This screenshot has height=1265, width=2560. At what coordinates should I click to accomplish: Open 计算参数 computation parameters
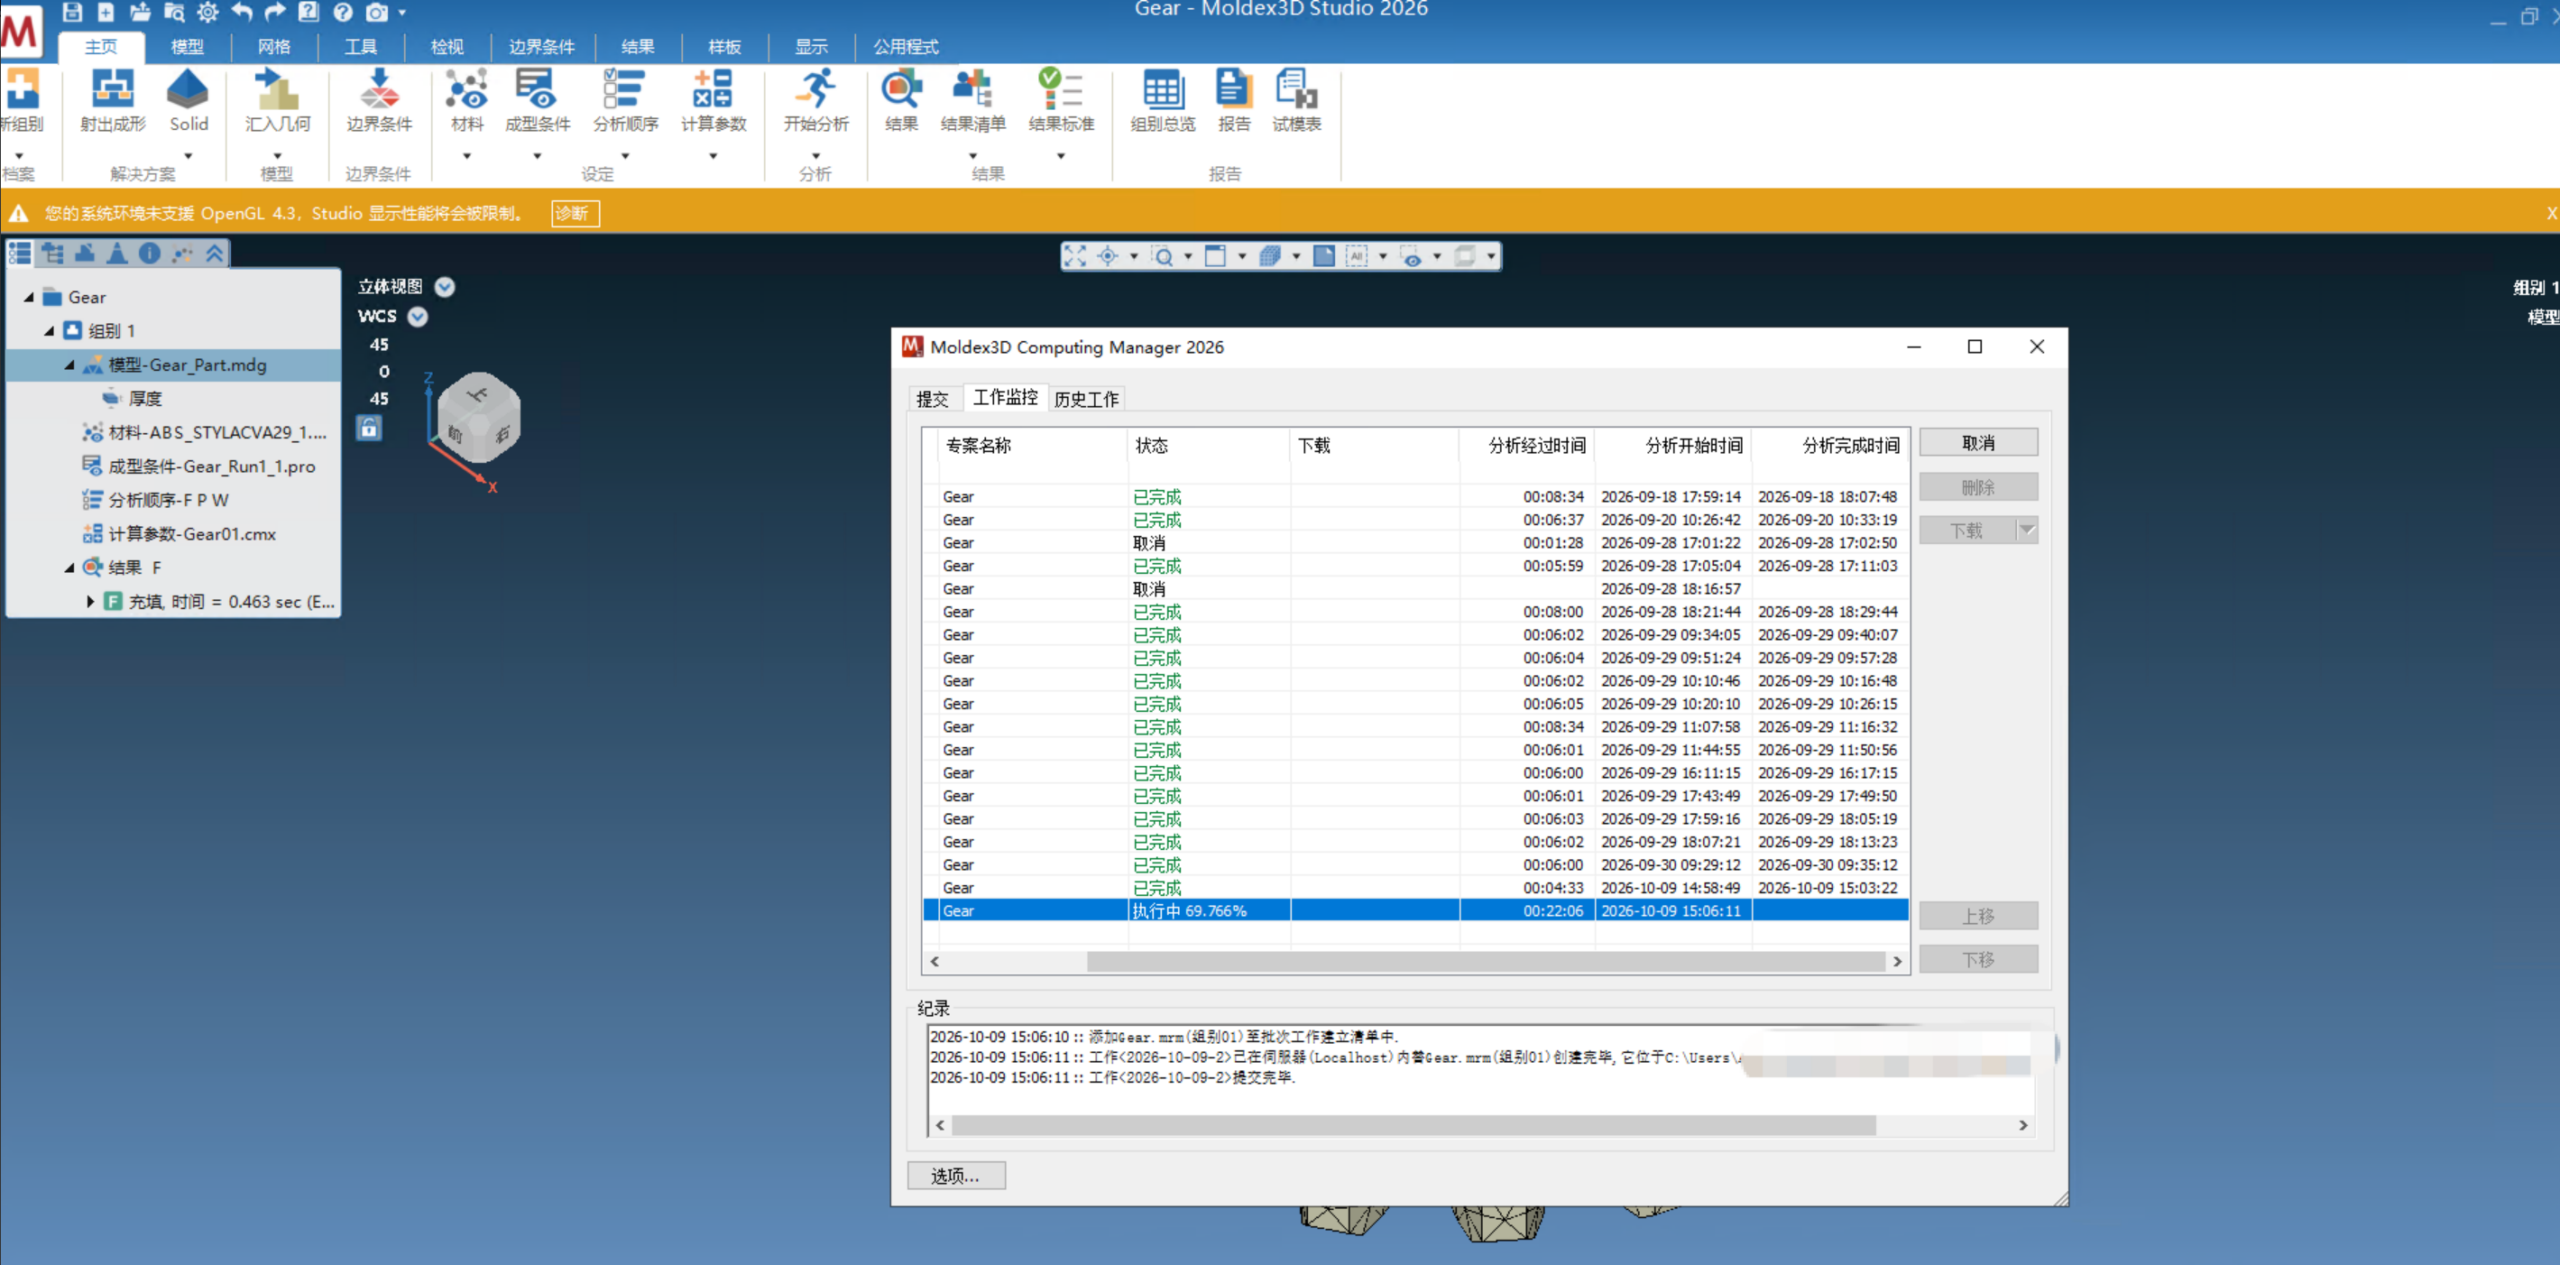[x=713, y=100]
